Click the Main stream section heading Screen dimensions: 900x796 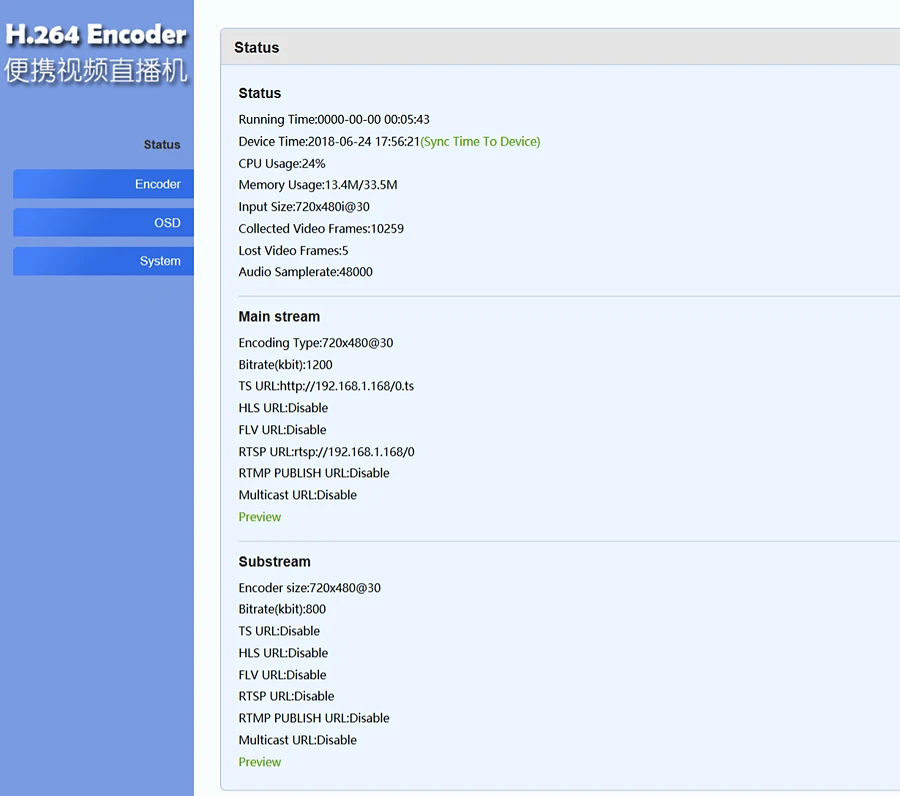(278, 316)
